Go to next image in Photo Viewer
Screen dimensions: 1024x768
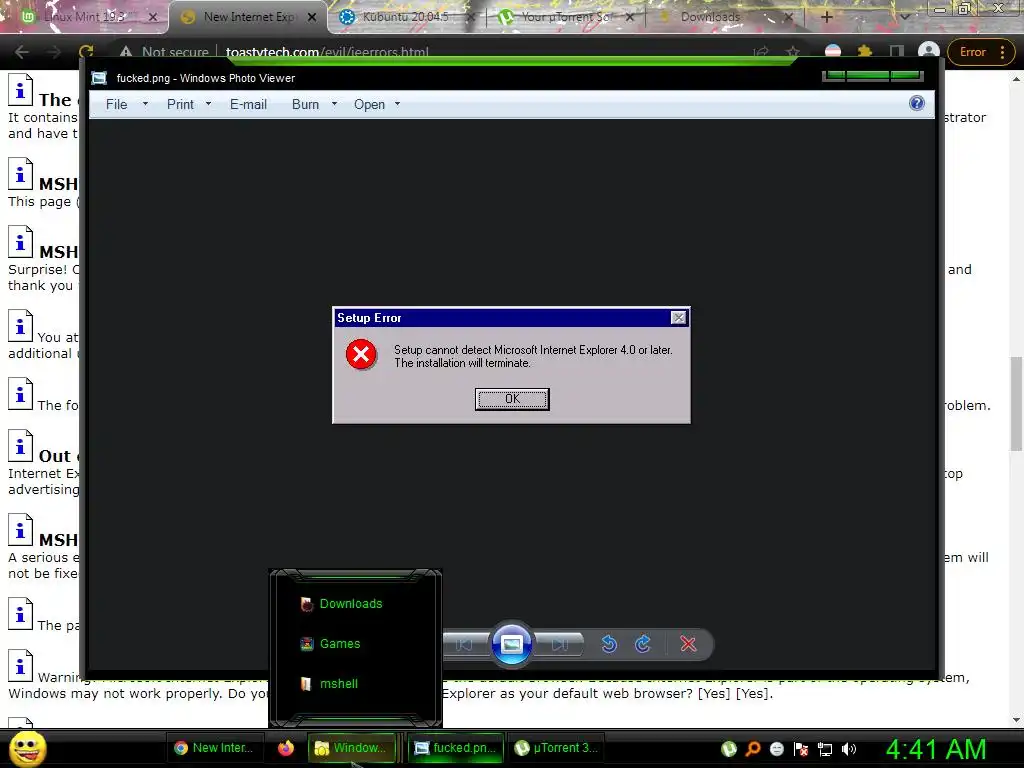(560, 645)
